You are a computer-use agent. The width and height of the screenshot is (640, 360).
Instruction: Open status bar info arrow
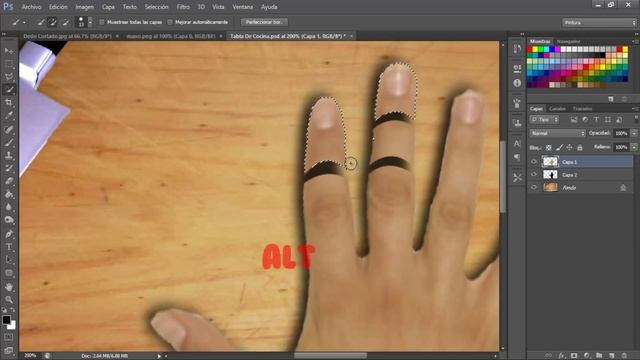click(159, 356)
